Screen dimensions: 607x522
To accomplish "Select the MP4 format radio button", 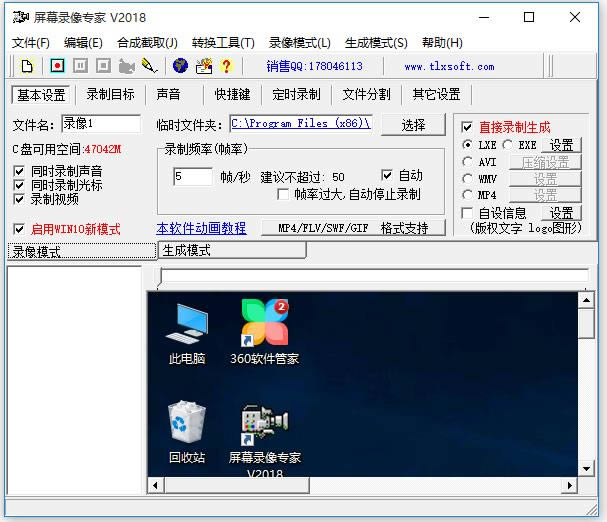I will (x=467, y=195).
